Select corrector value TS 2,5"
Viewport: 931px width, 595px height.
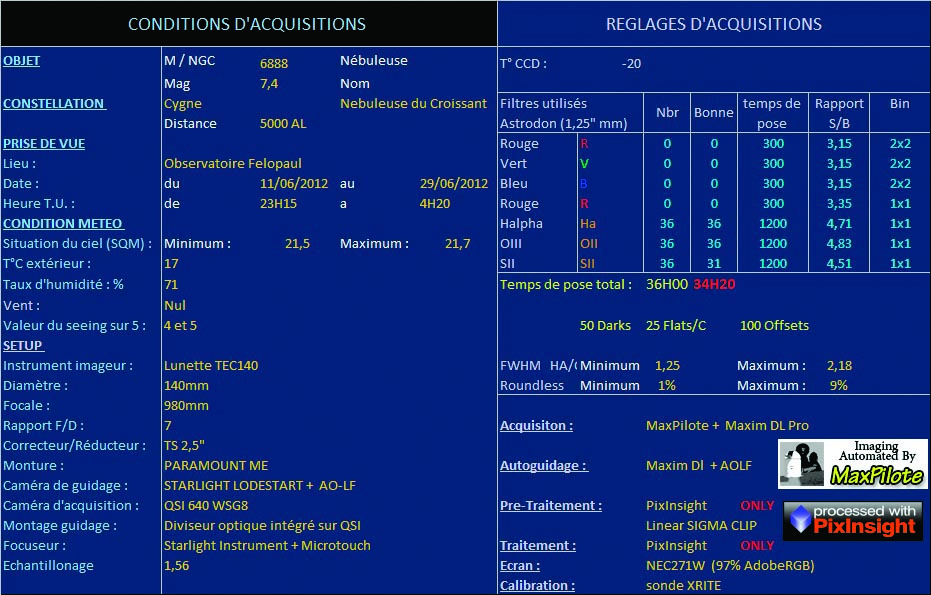tap(184, 445)
